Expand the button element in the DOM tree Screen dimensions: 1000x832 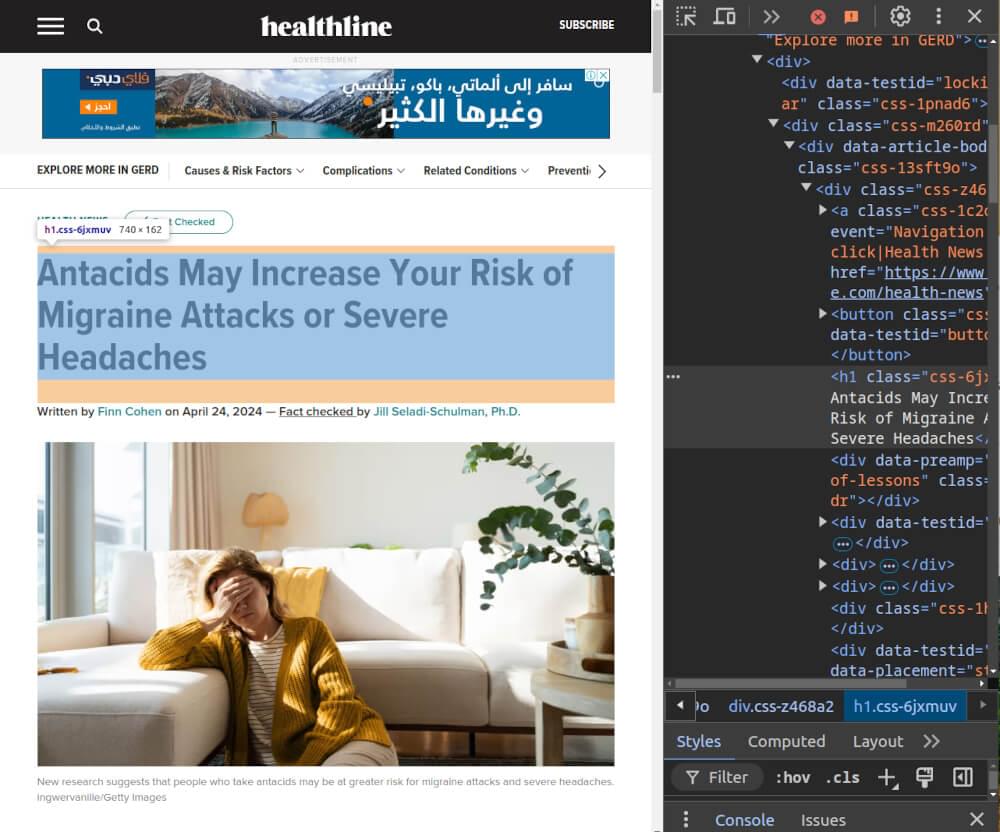click(x=822, y=313)
